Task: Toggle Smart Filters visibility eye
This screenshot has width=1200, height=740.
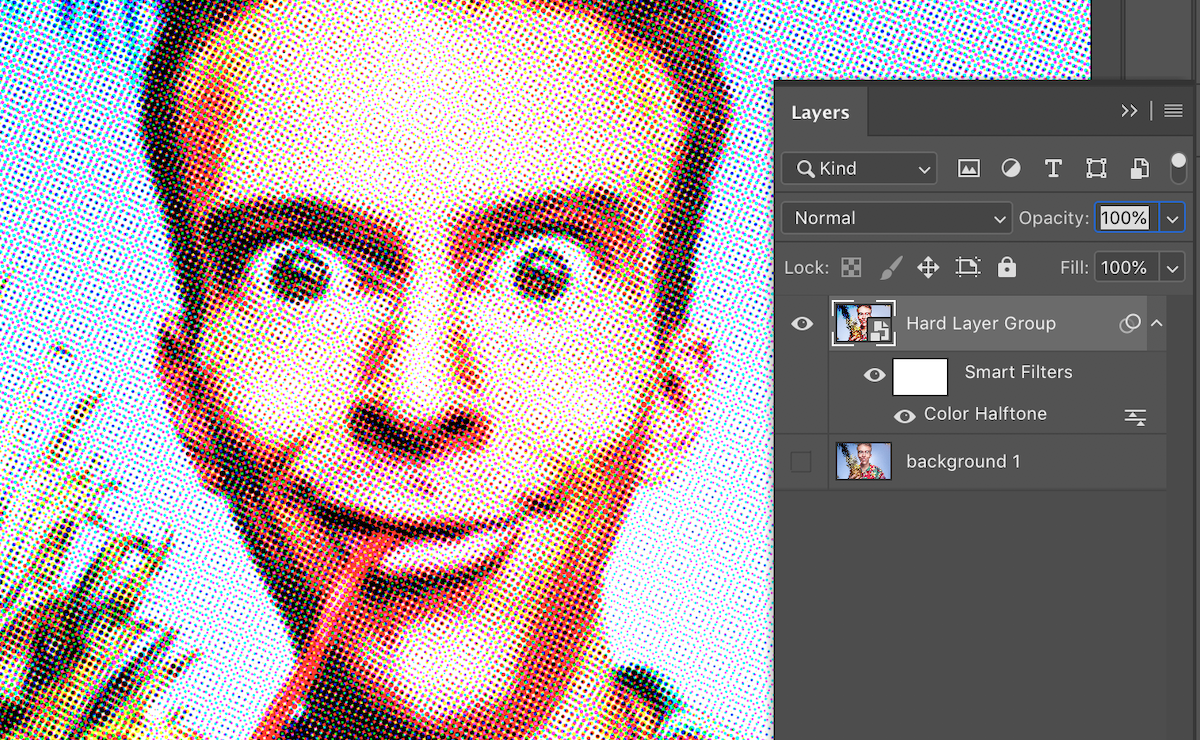Action: [x=874, y=375]
